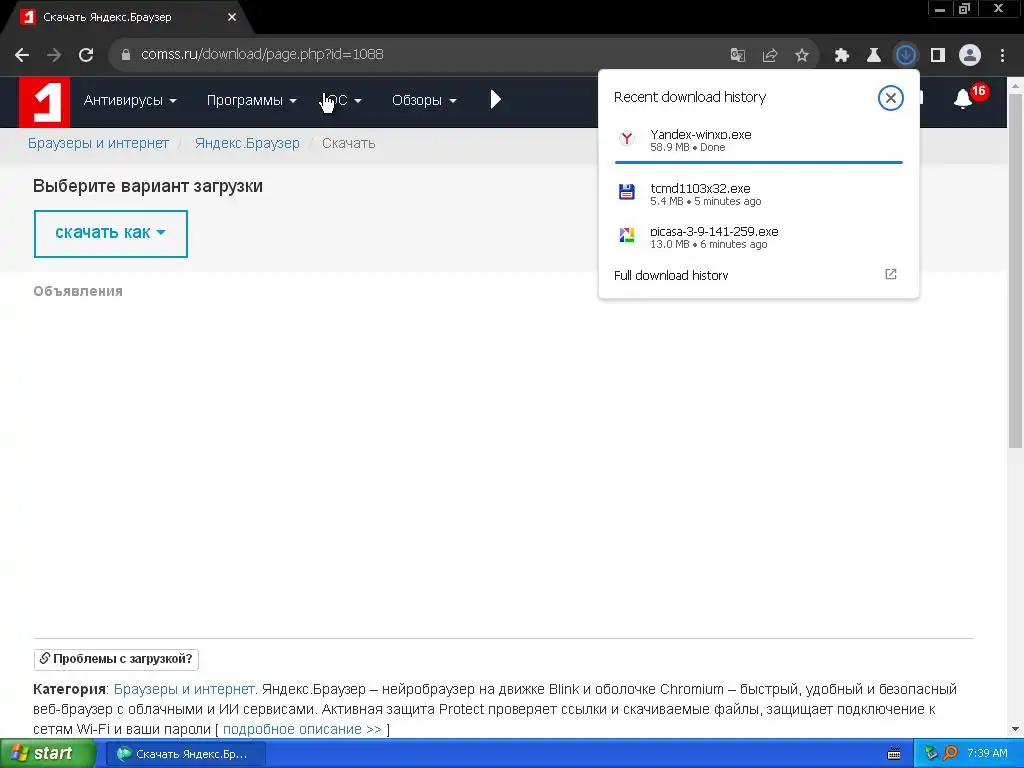Click the forward navigation arrow
Viewport: 1024px width, 768px height.
54,55
